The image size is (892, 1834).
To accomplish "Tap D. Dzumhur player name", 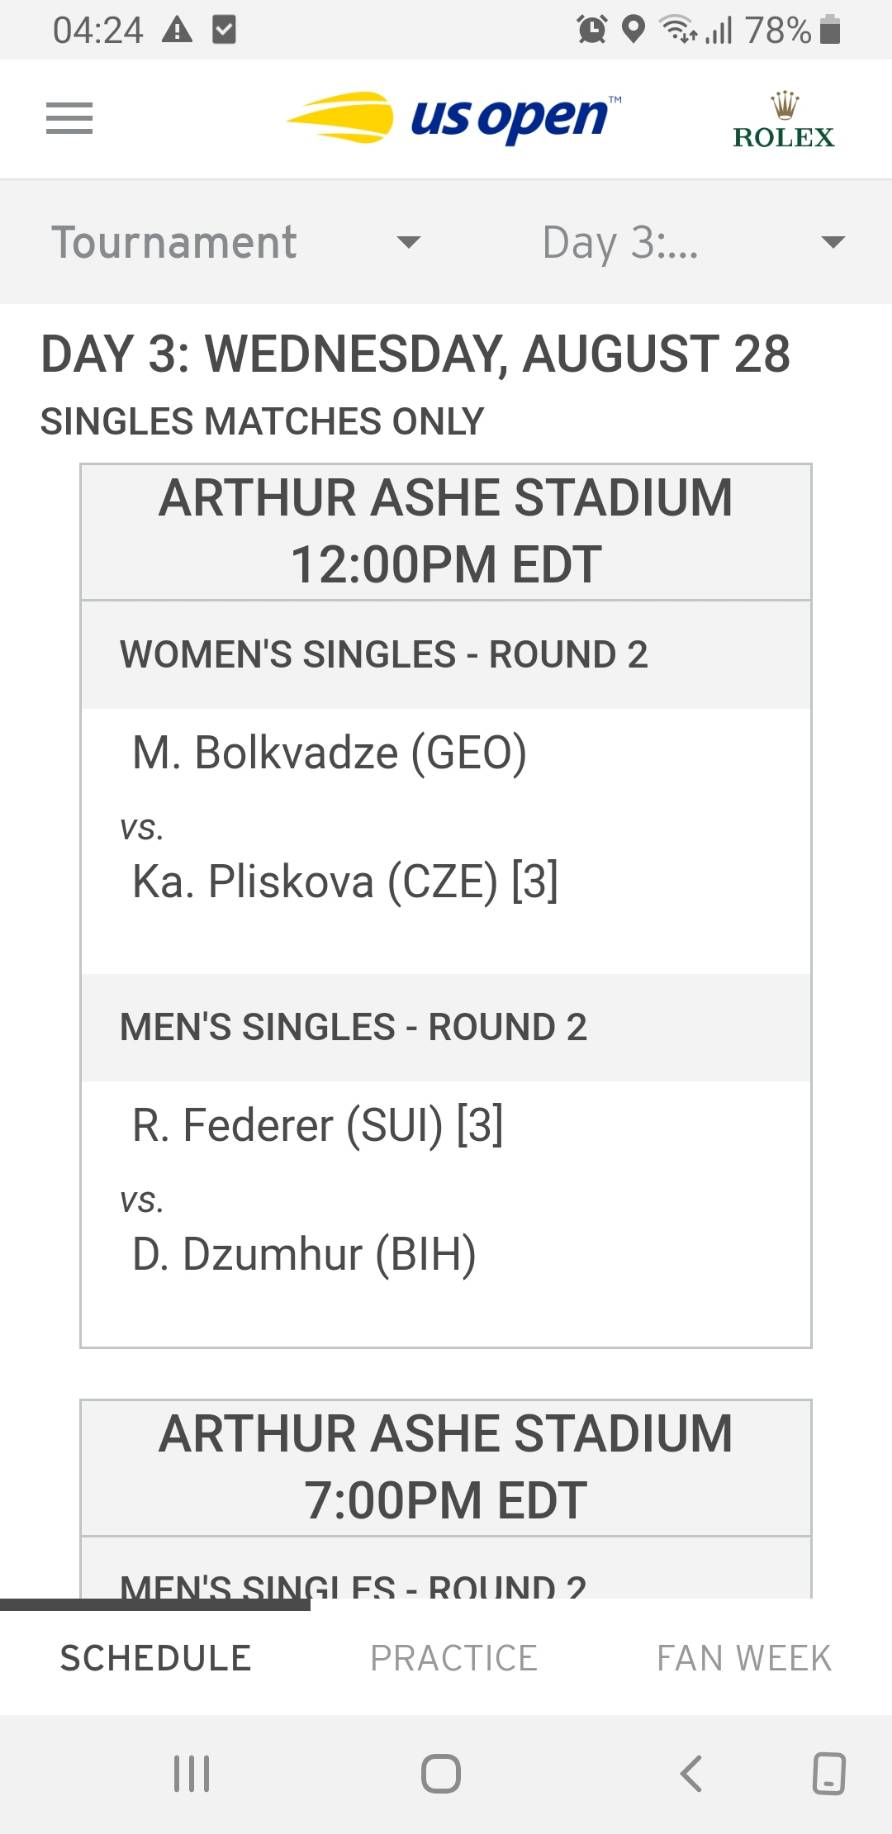I will [304, 1254].
